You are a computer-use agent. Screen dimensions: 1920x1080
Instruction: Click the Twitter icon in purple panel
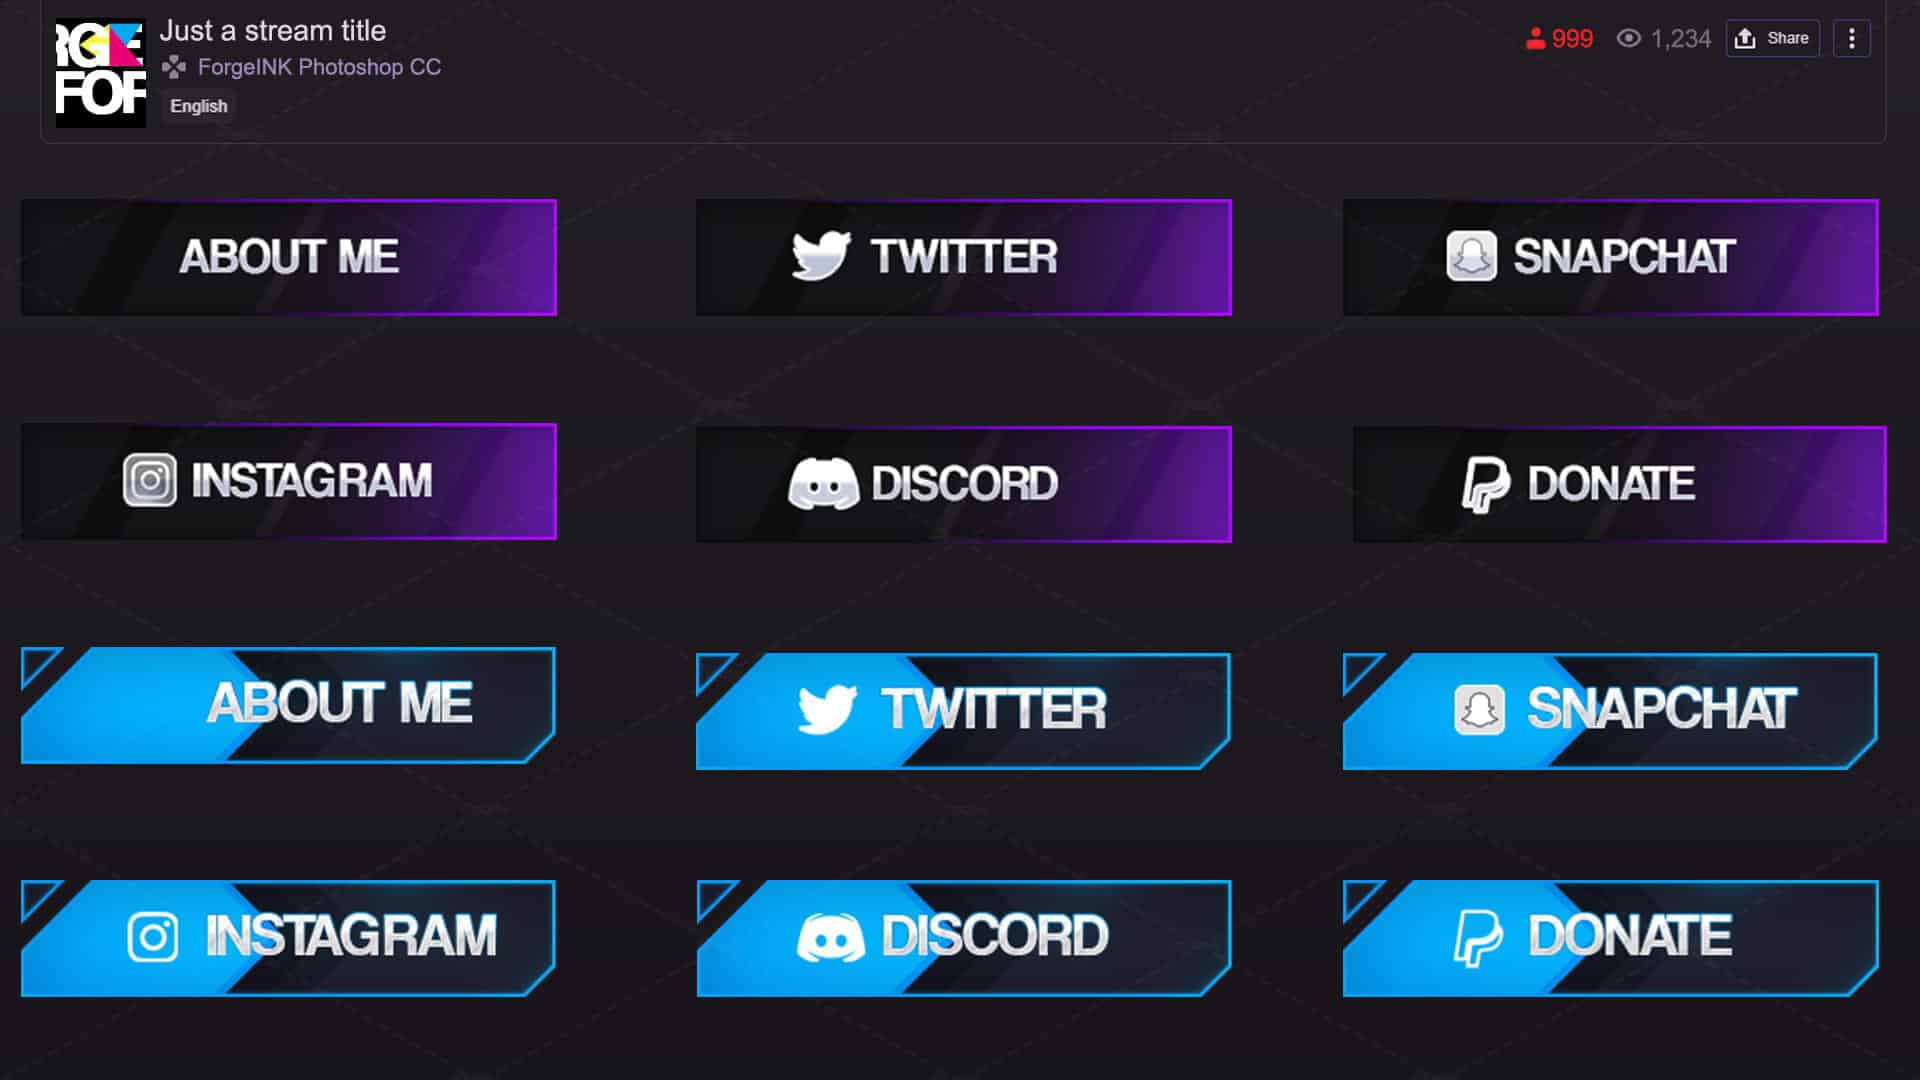819,256
